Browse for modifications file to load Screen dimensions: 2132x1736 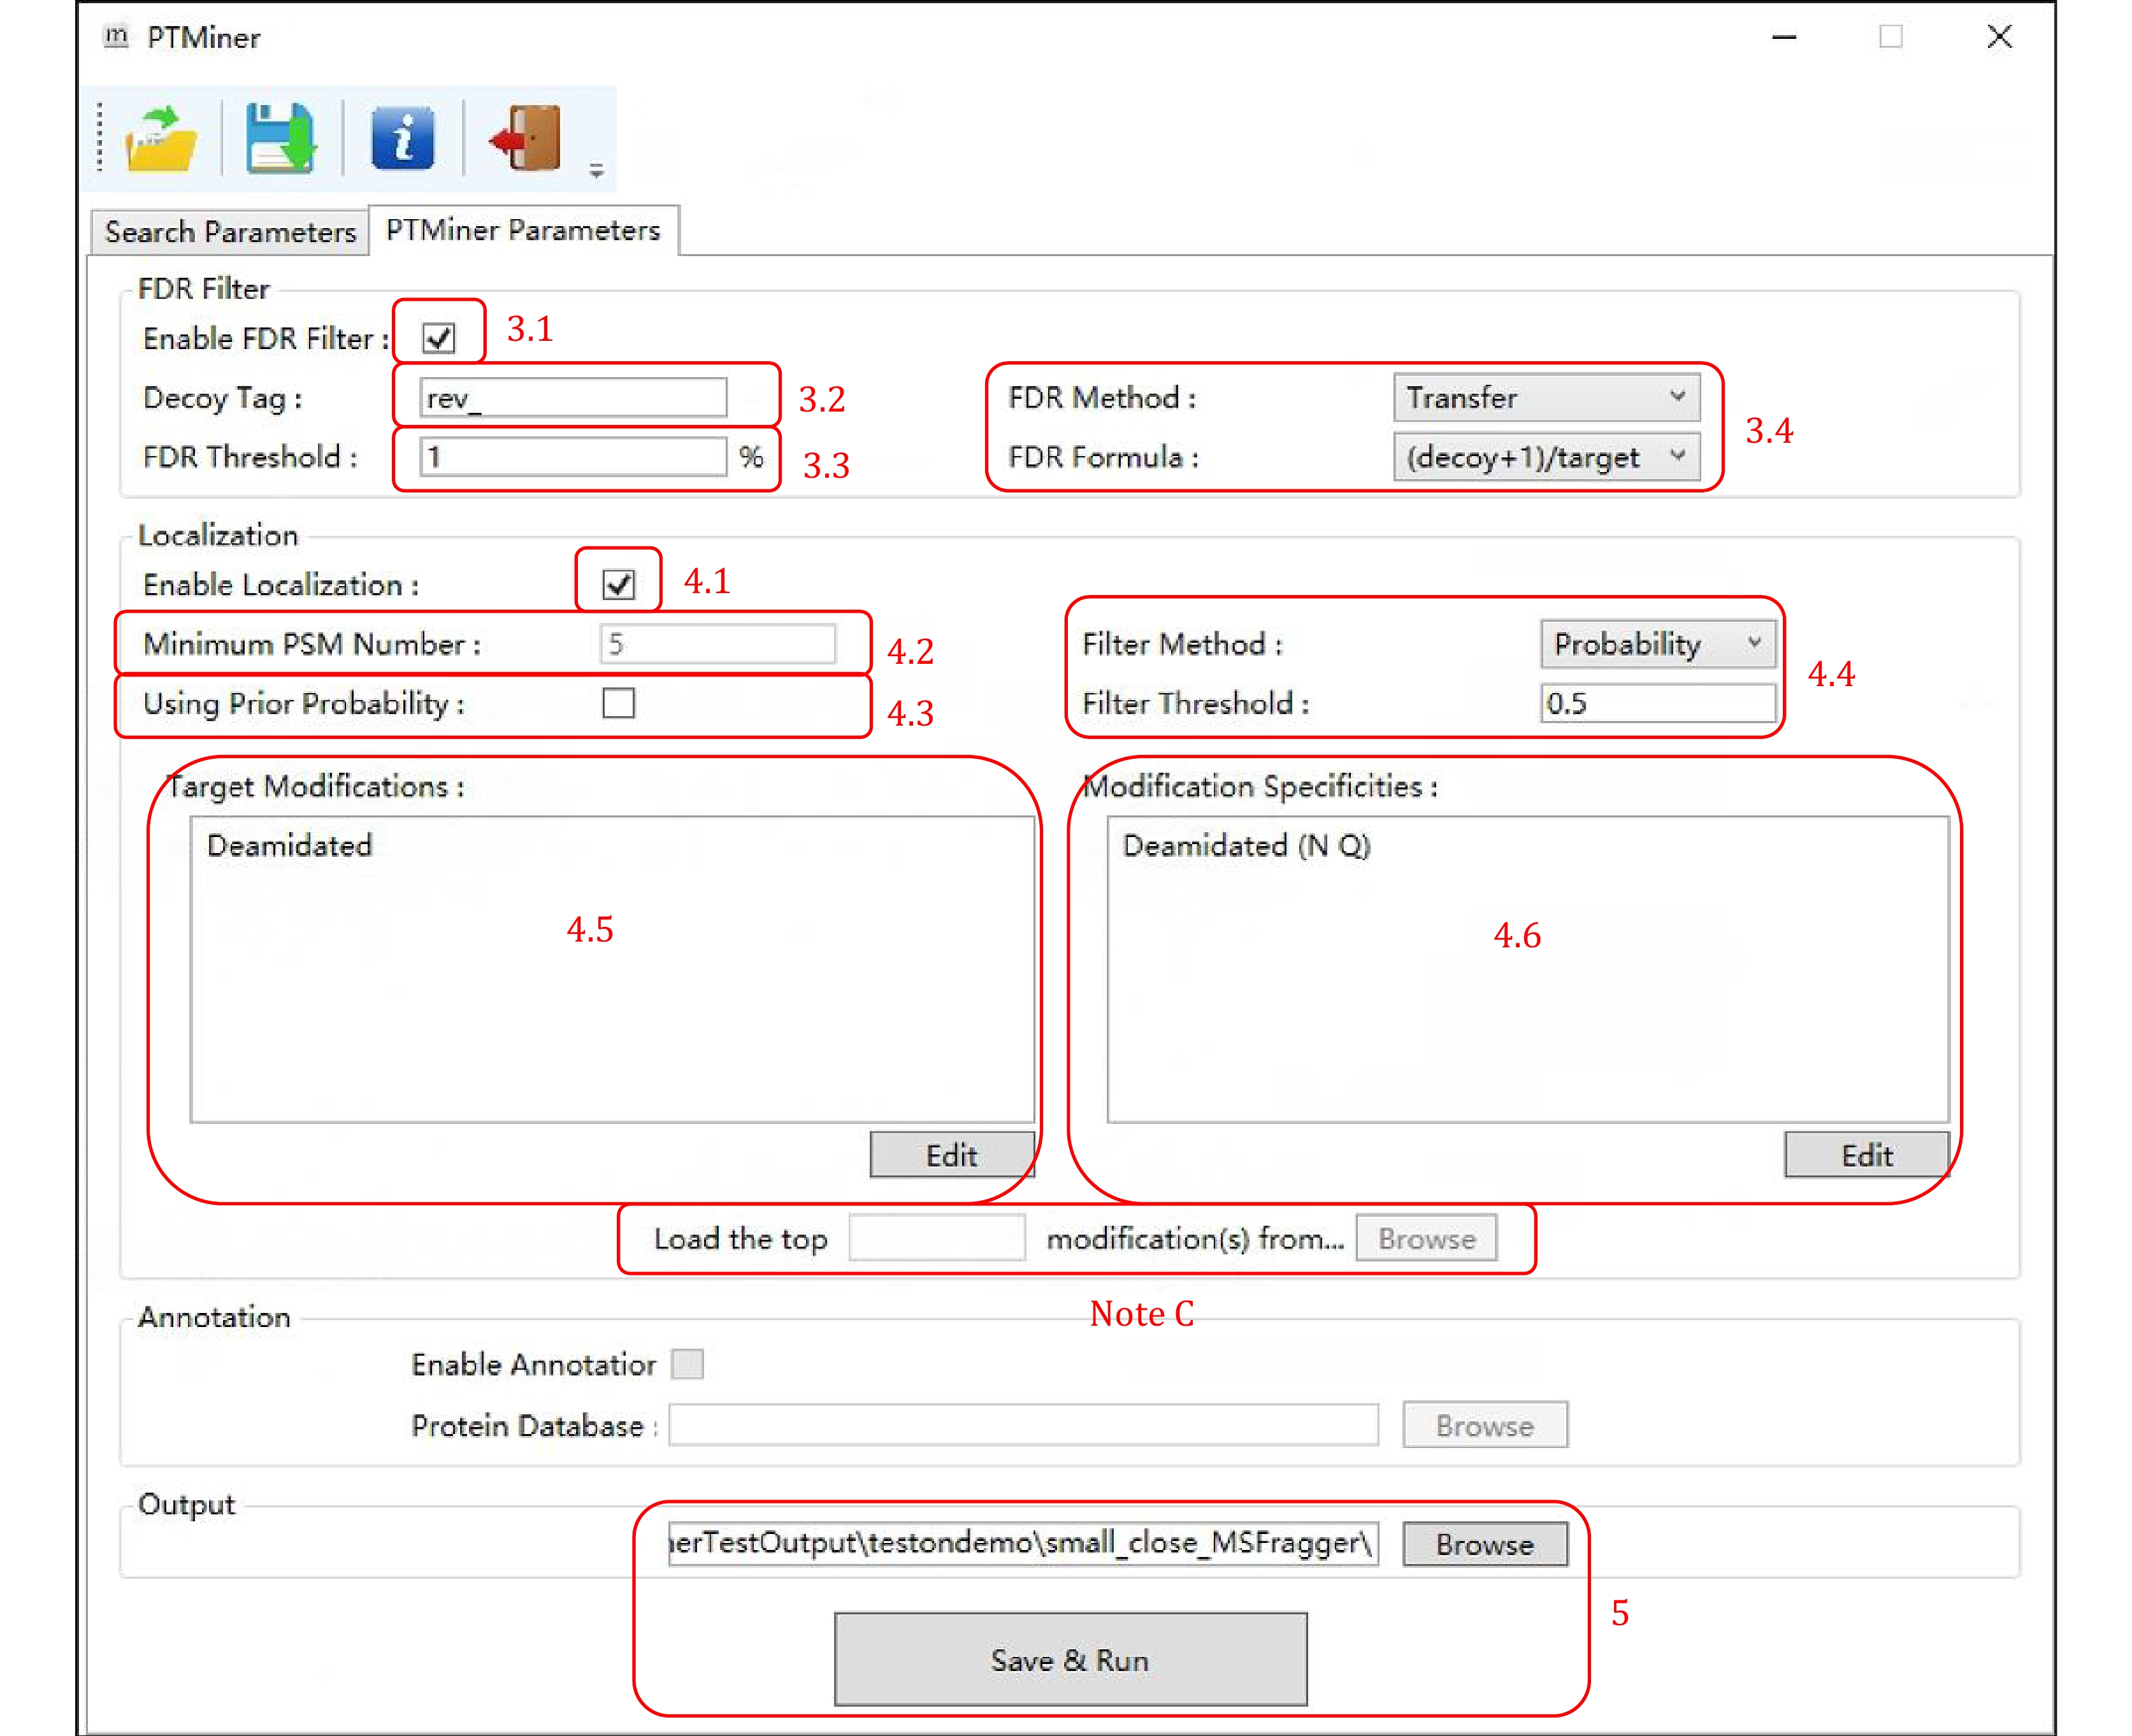click(x=1427, y=1238)
